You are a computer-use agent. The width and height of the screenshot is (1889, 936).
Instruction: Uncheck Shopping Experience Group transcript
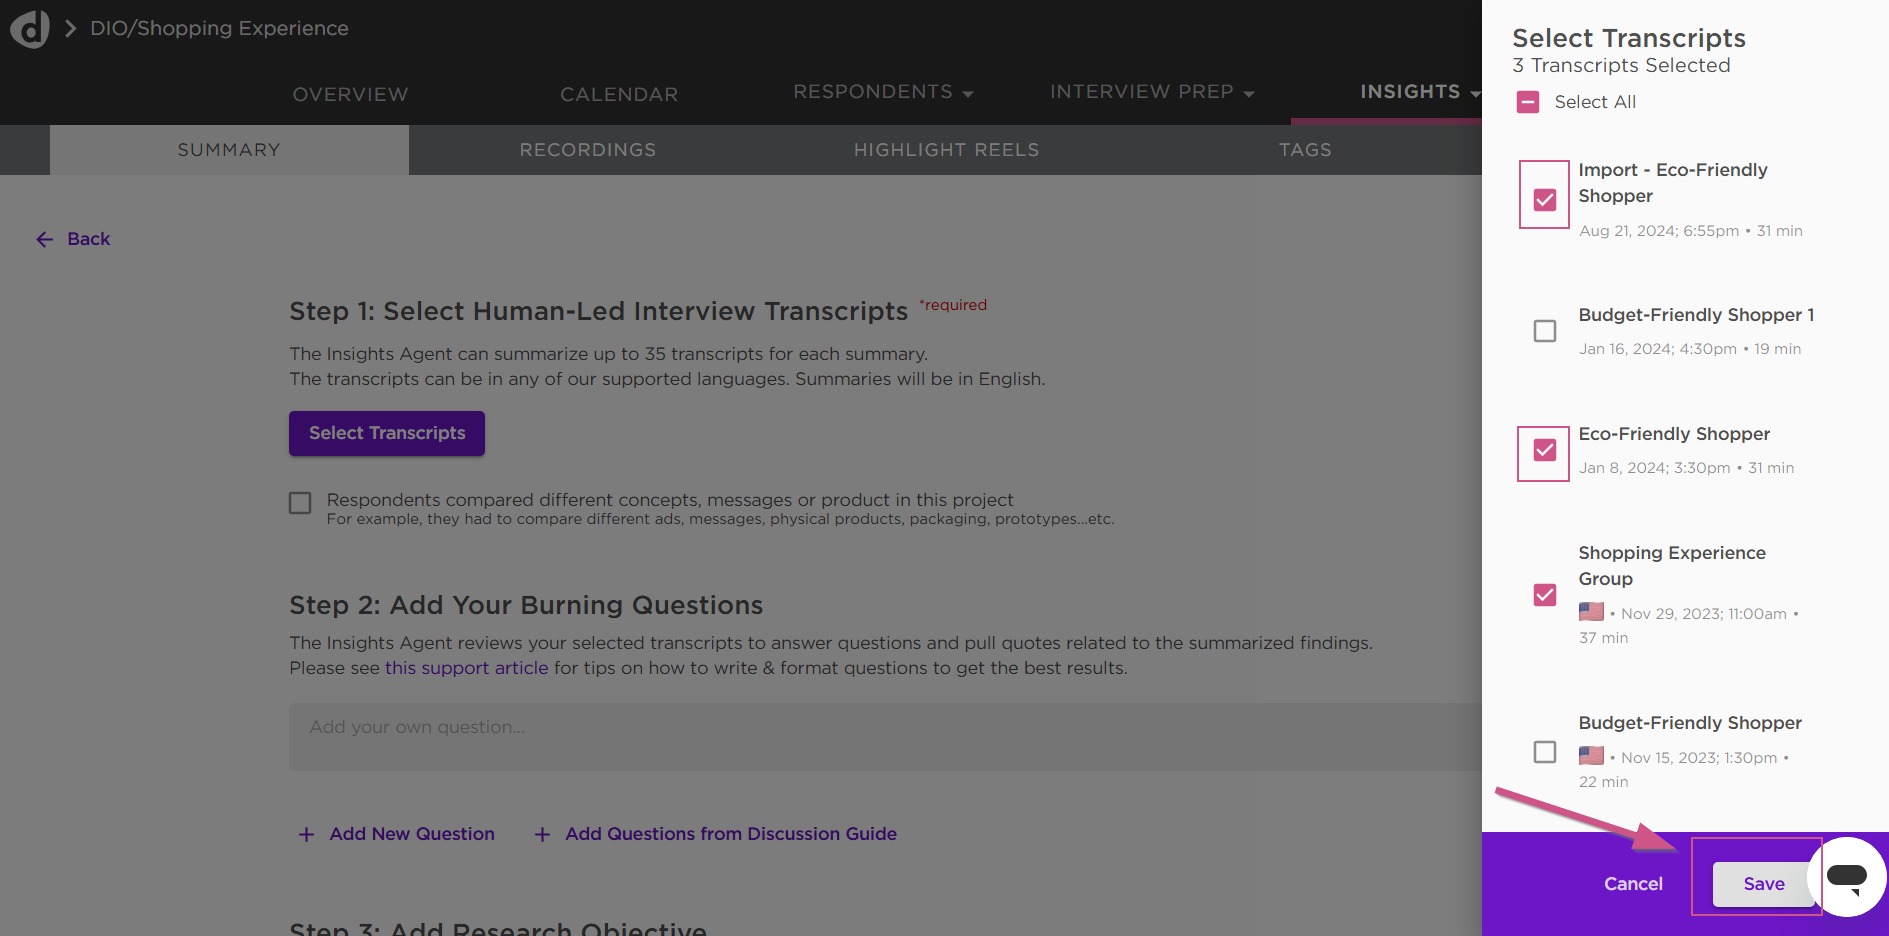(1545, 595)
